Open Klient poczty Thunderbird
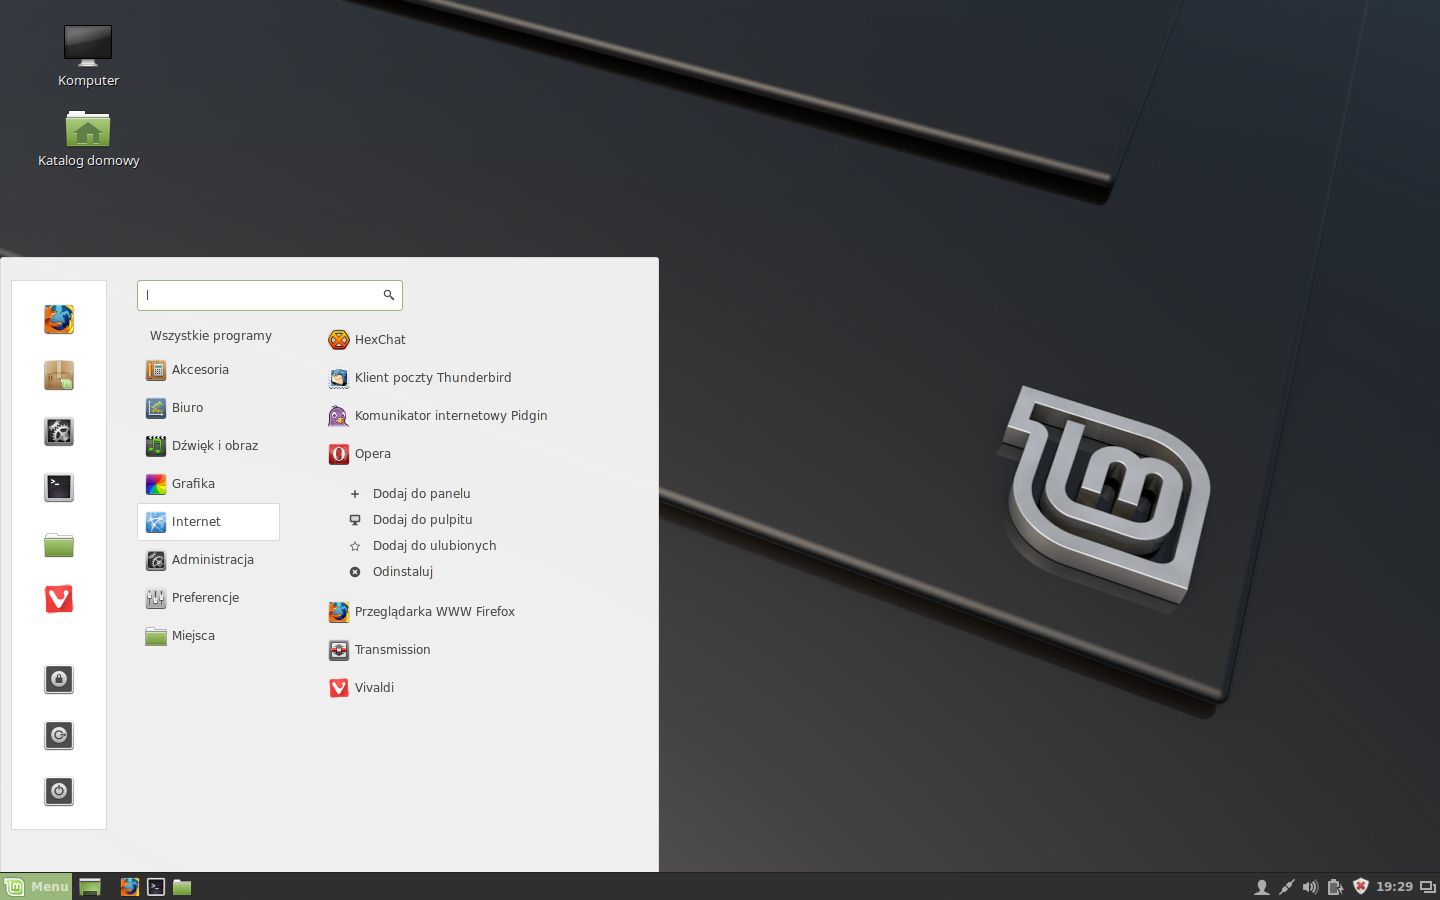 (420, 378)
